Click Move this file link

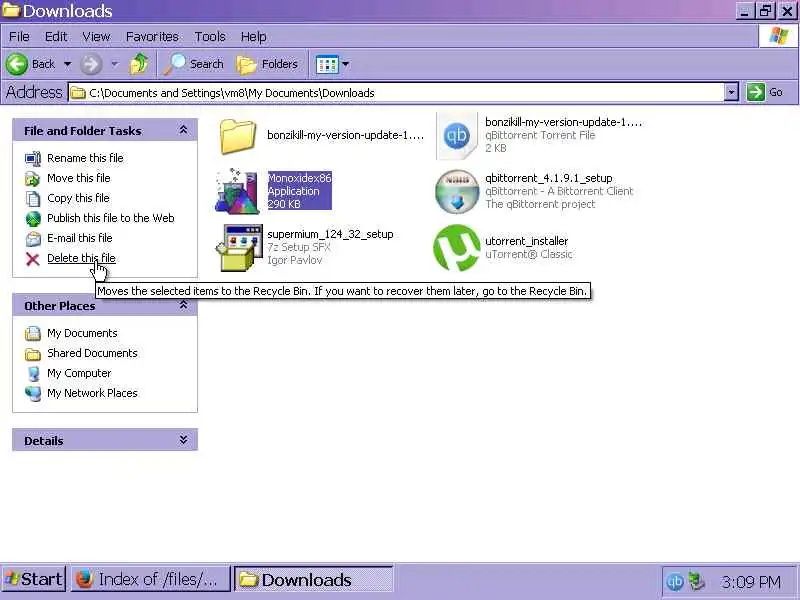tap(79, 178)
